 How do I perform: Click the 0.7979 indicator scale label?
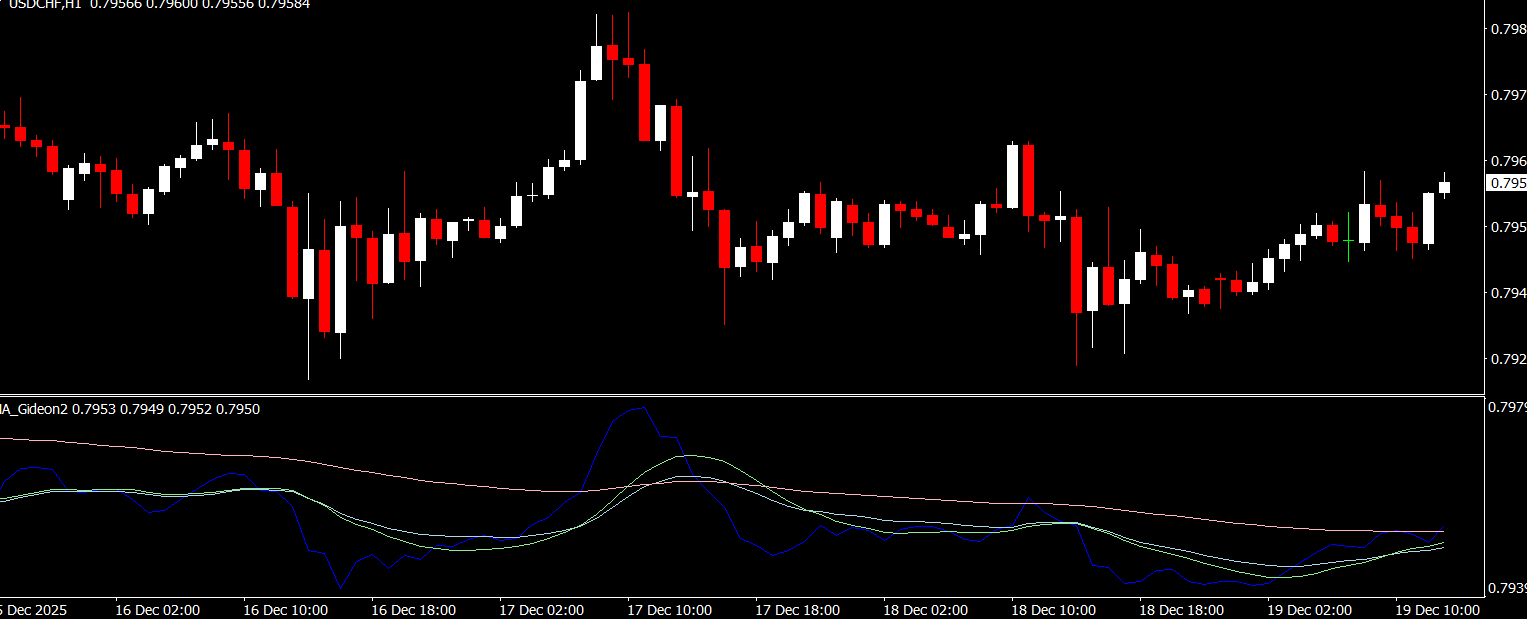click(1507, 407)
